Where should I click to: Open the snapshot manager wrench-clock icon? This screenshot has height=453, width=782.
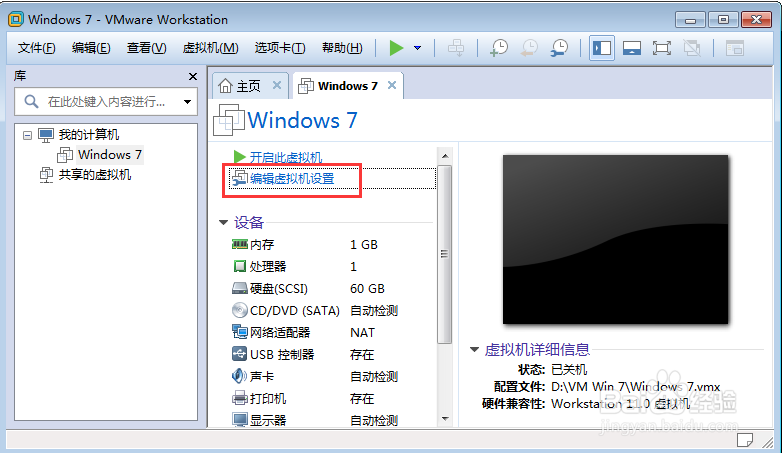[x=559, y=48]
